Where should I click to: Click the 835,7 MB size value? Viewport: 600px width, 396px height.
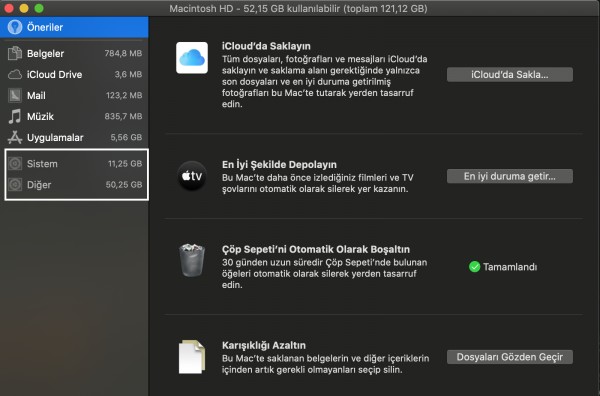[123, 116]
